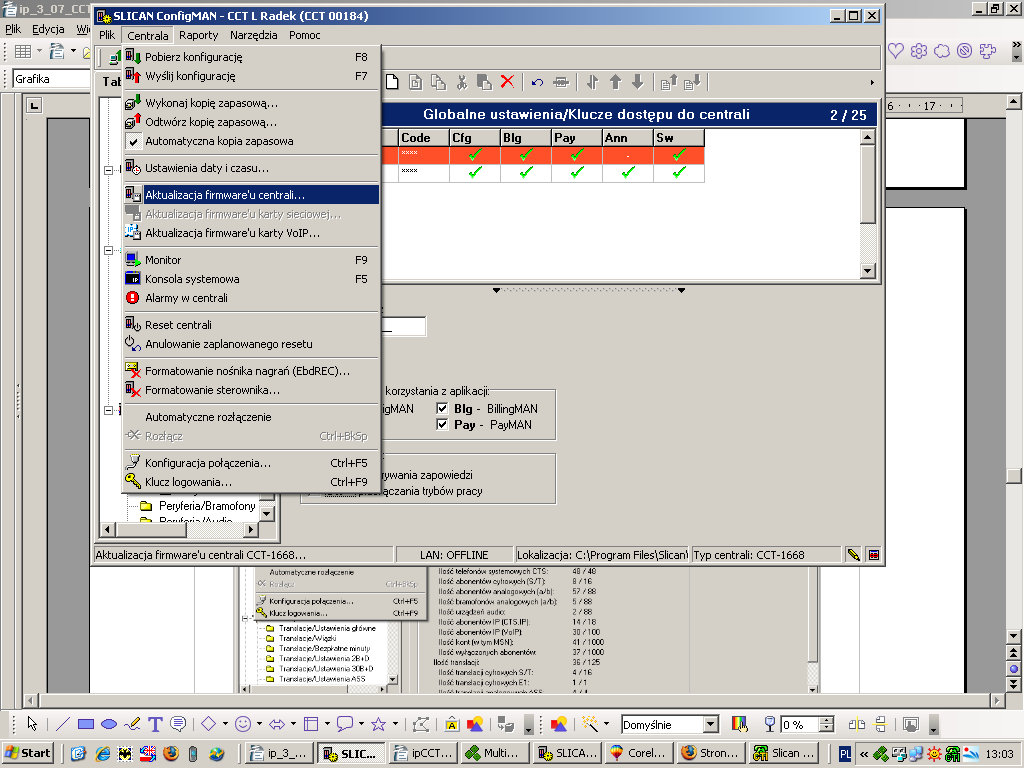Select Odtwórz kopię zapasową entry
1024x768 pixels.
pyautogui.click(x=251, y=121)
